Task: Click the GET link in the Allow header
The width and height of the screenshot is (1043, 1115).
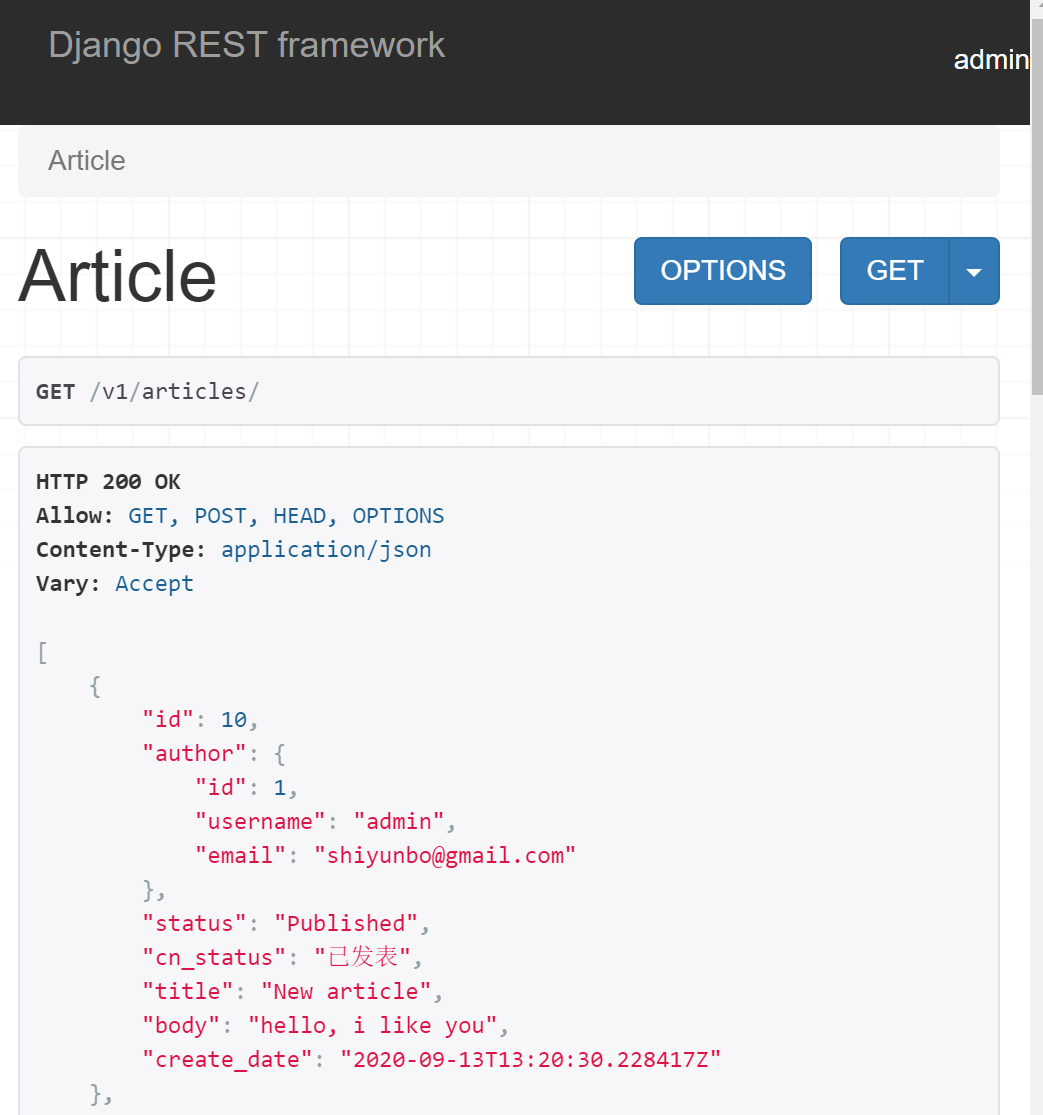Action: click(x=148, y=515)
